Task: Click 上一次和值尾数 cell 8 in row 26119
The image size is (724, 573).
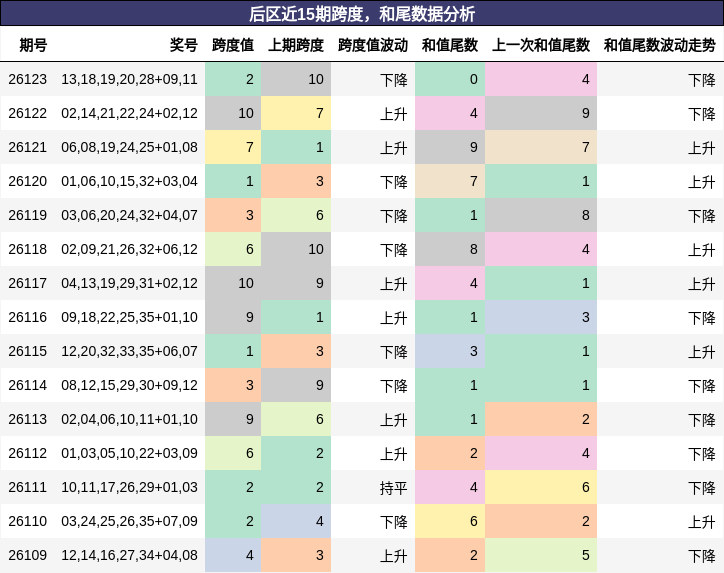Action: (541, 215)
